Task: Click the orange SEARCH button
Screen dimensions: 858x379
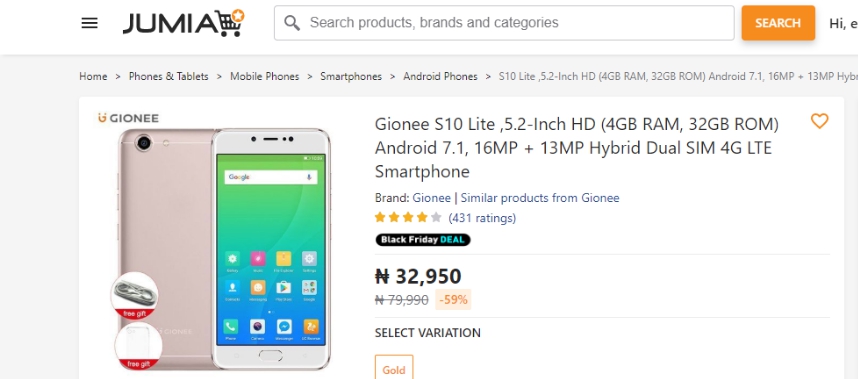Action: click(x=778, y=23)
